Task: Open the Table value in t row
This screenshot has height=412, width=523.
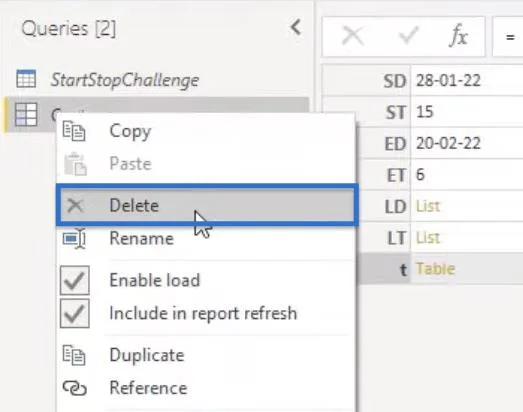Action: pos(435,269)
